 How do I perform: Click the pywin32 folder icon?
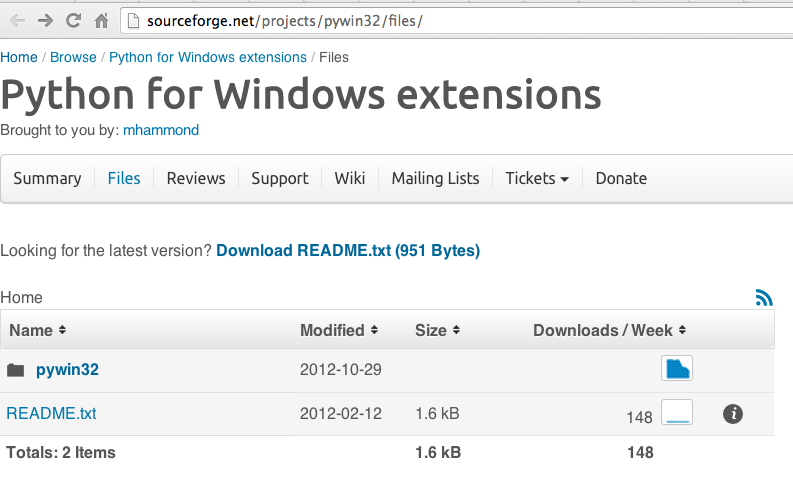[x=15, y=370]
